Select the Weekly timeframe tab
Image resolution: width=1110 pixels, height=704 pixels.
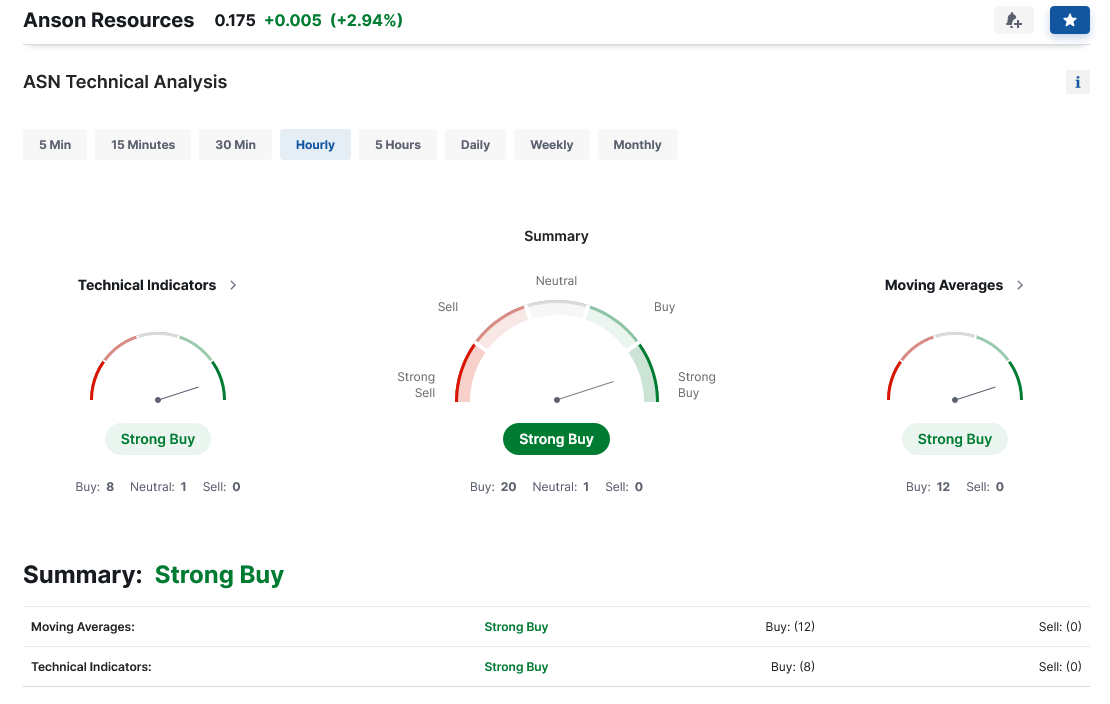pyautogui.click(x=551, y=144)
